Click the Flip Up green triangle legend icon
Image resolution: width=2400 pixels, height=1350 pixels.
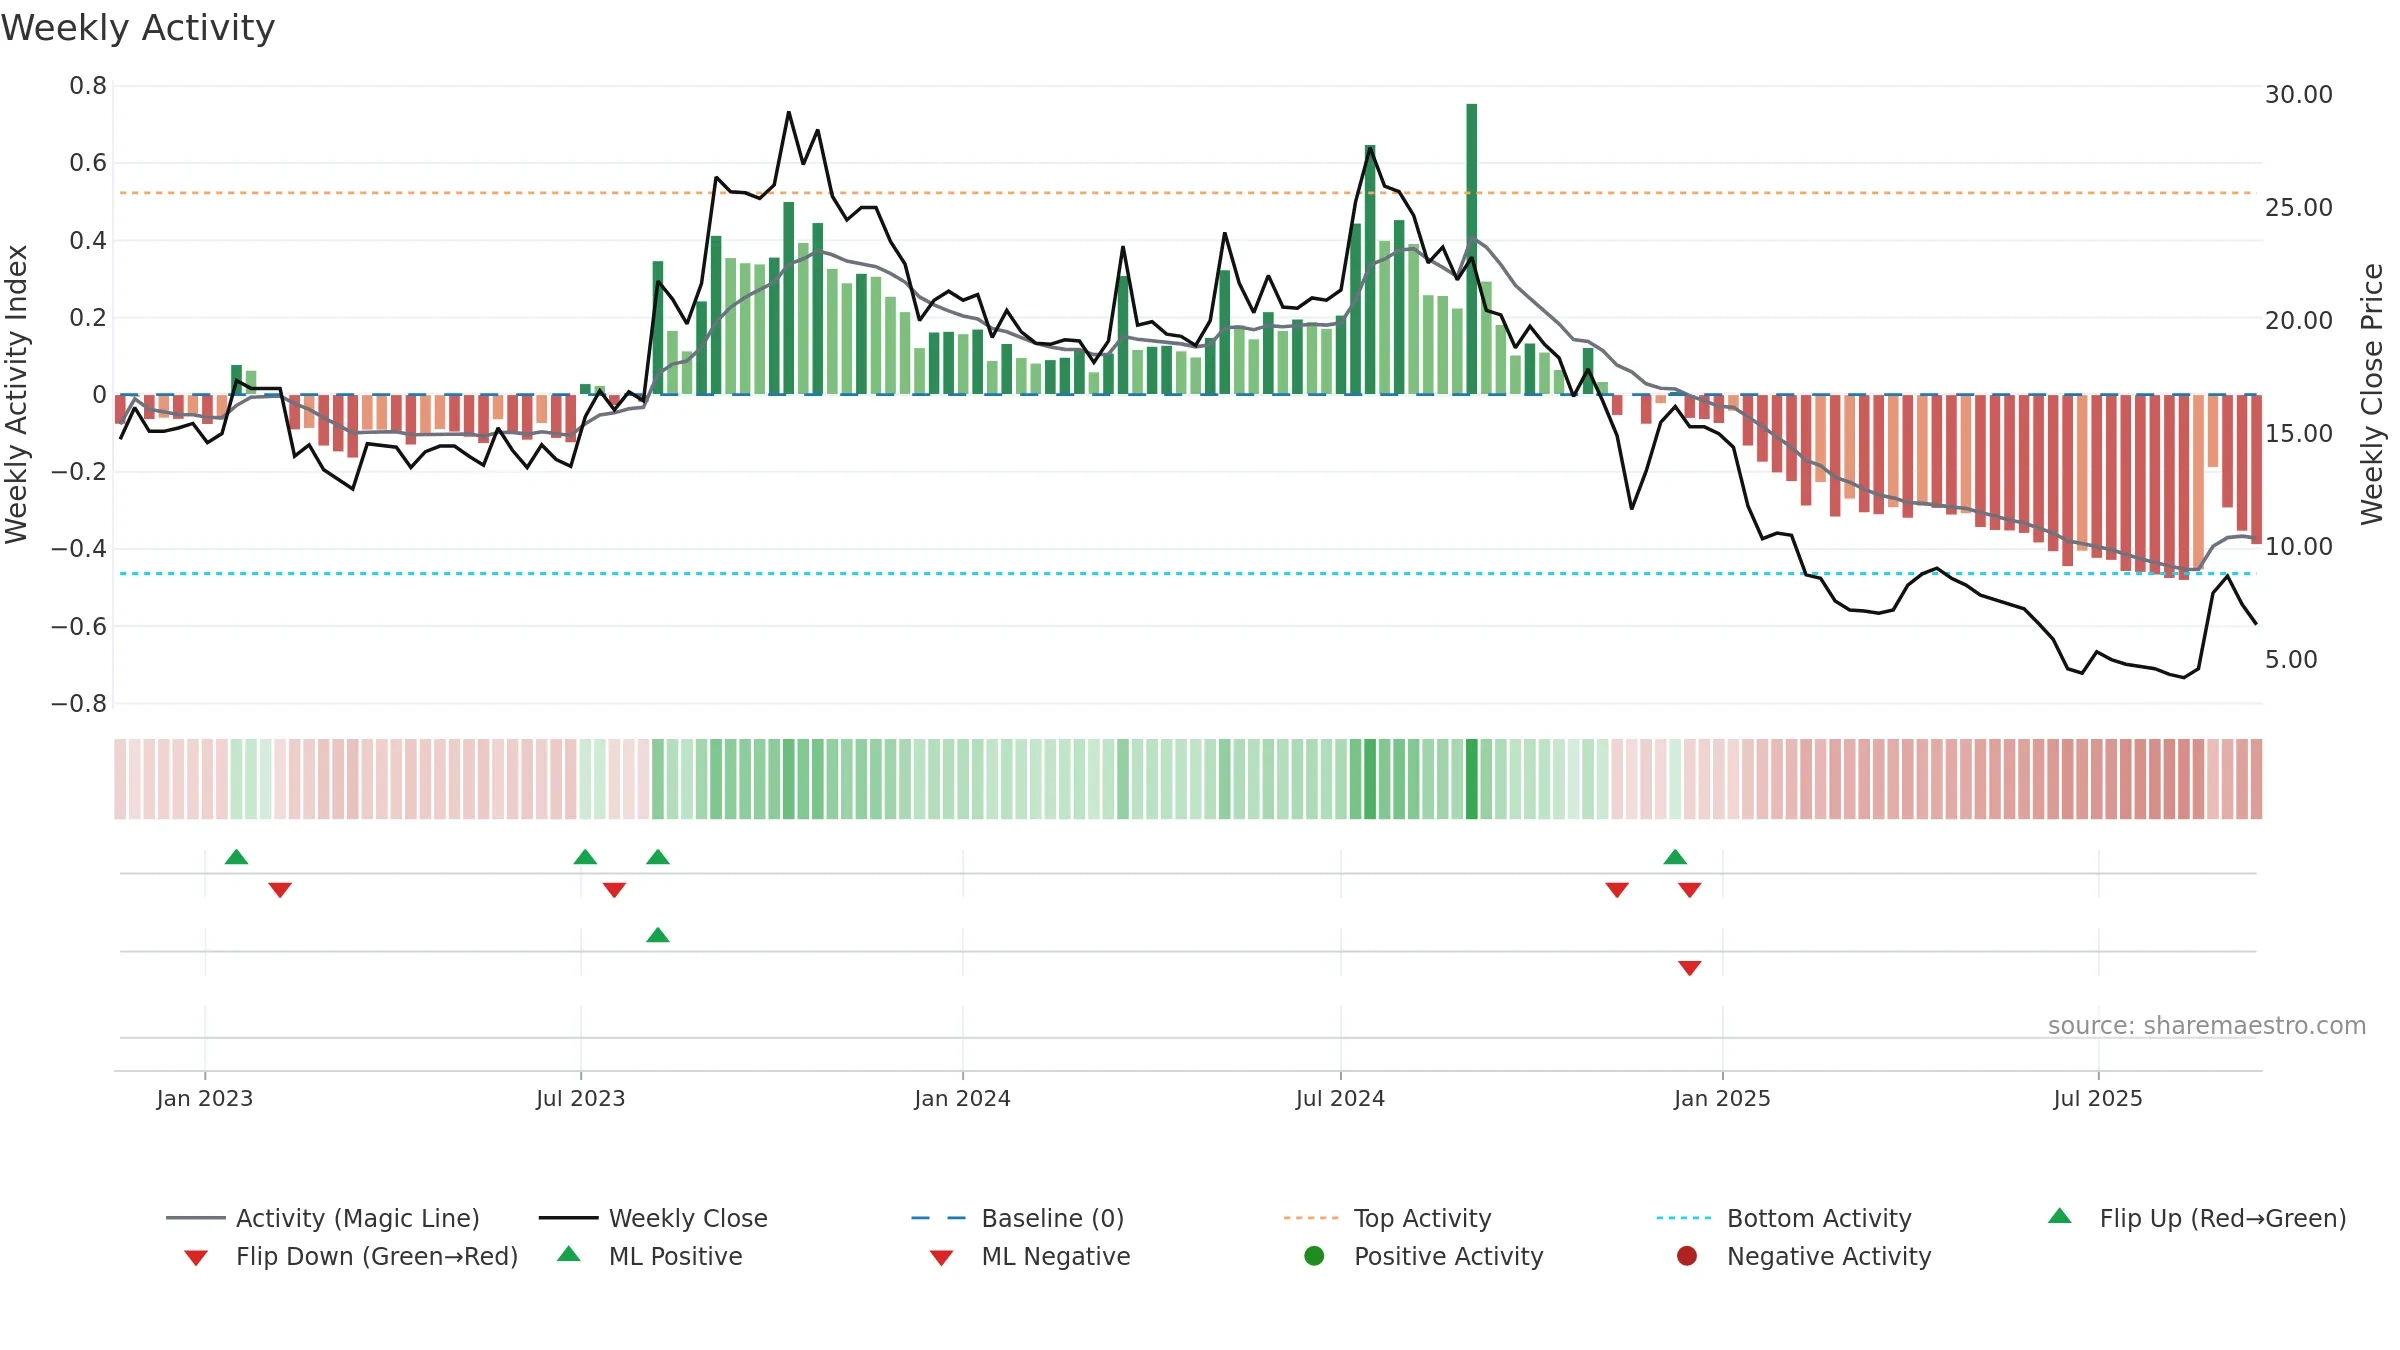(x=2059, y=1216)
